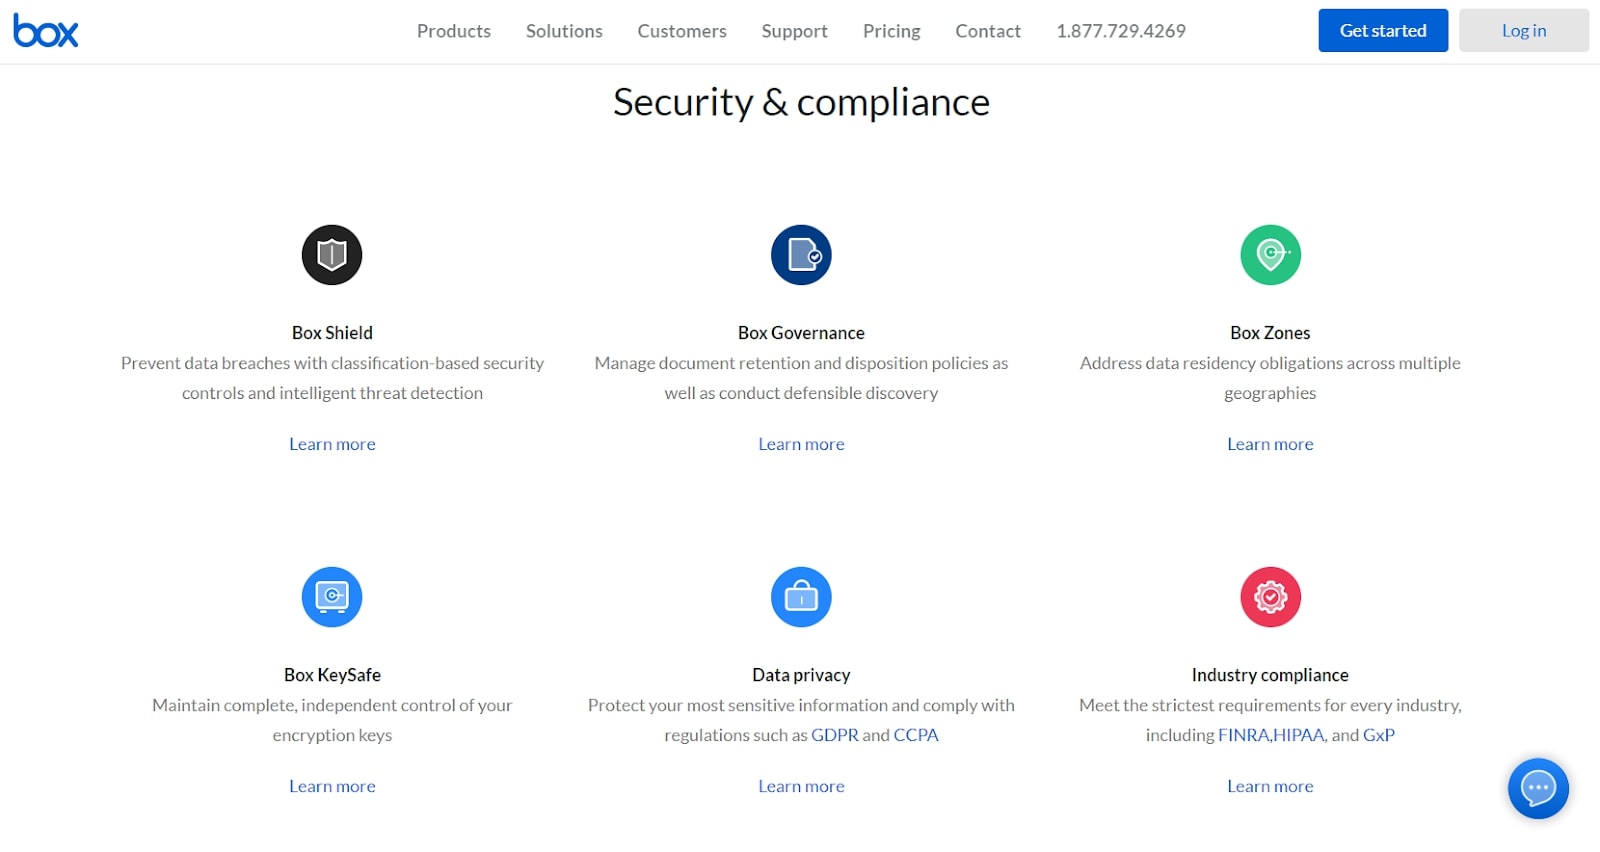Open the HIPAA link
Screen dimensions: 1600x852
pos(1299,735)
